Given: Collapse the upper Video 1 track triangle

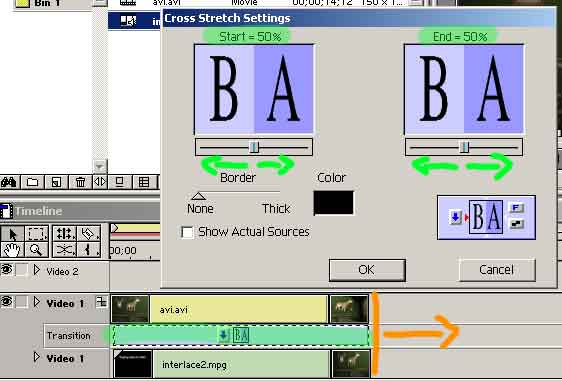Looking at the screenshot, I should point(37,302).
